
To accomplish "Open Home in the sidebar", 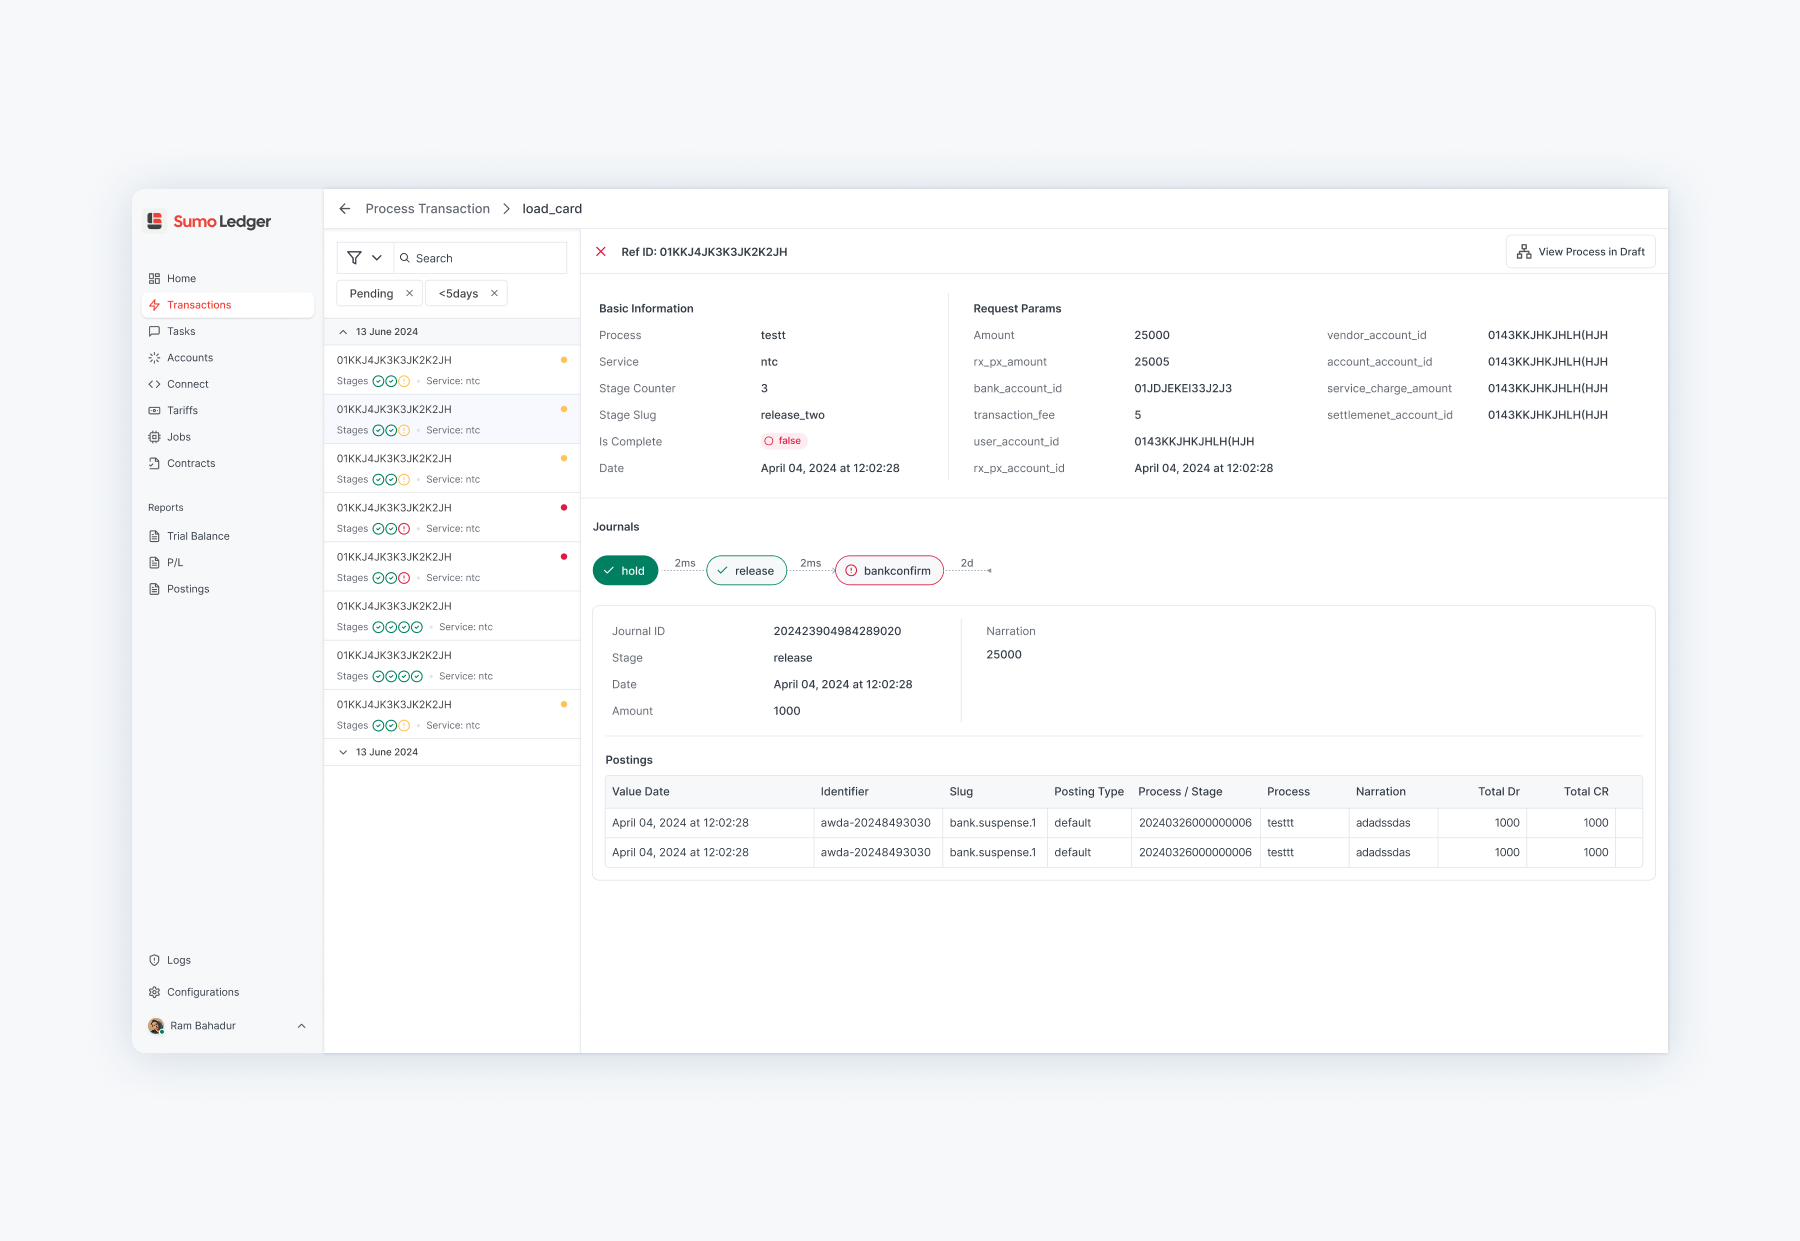I will [x=228, y=279].
